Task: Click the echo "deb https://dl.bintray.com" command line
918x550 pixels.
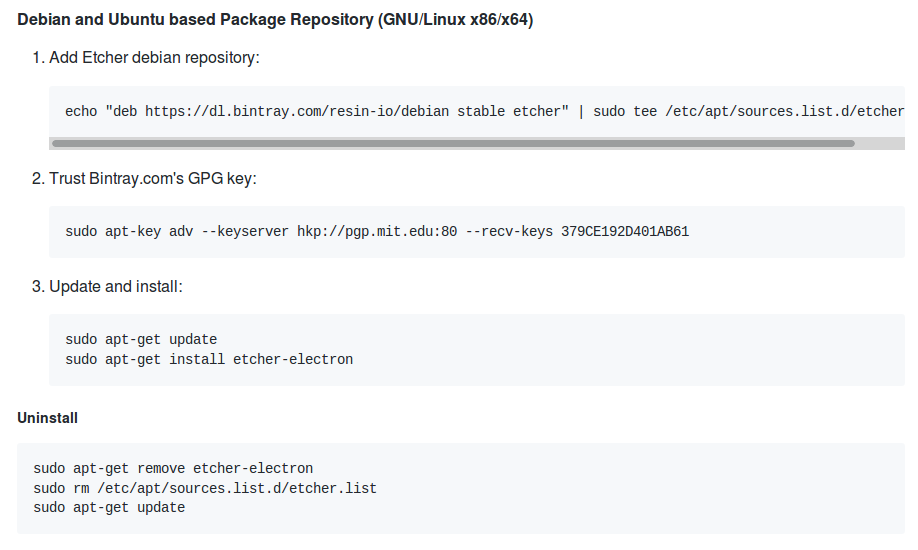Action: point(485,111)
